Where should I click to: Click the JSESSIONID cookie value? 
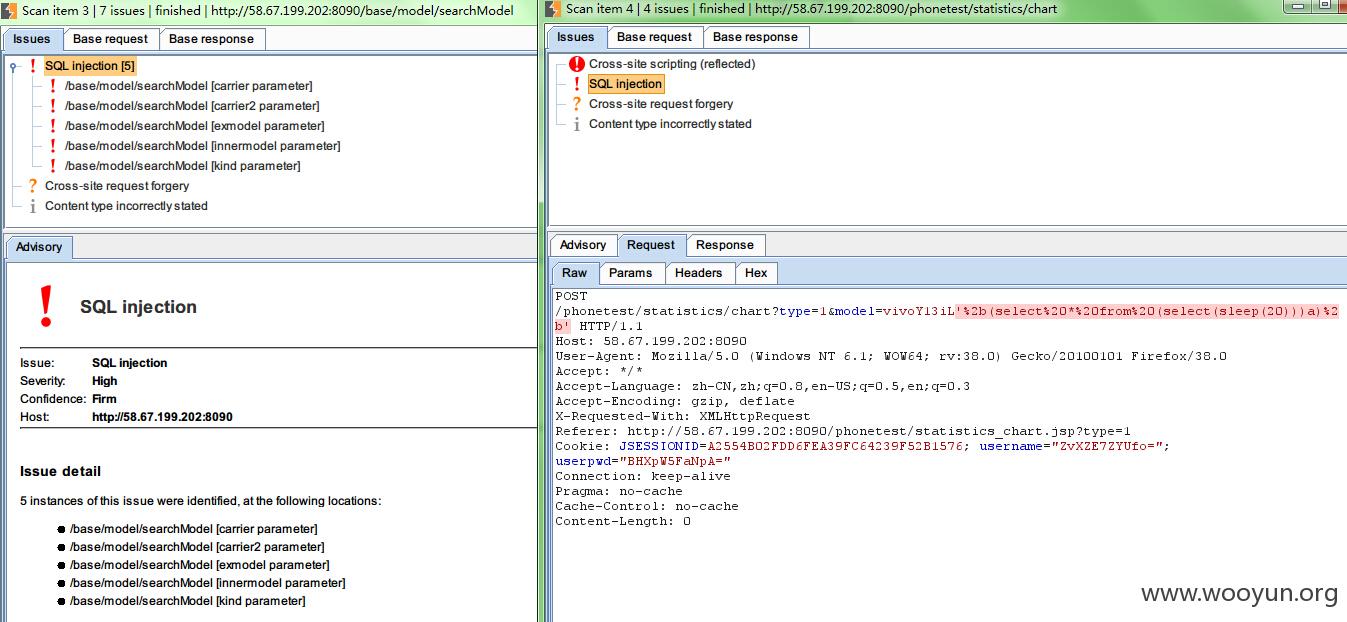835,446
